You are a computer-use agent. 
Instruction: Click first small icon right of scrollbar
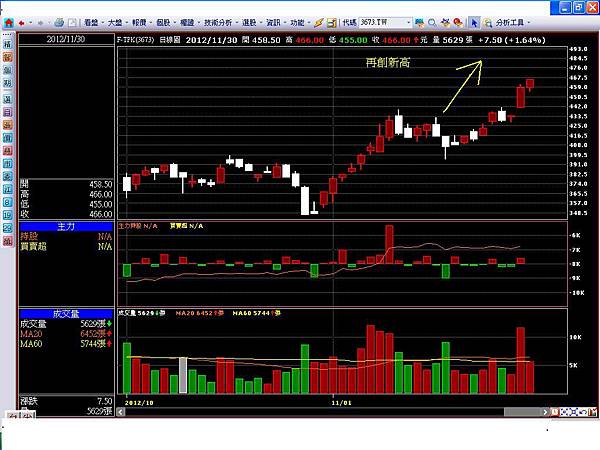[x=554, y=412]
